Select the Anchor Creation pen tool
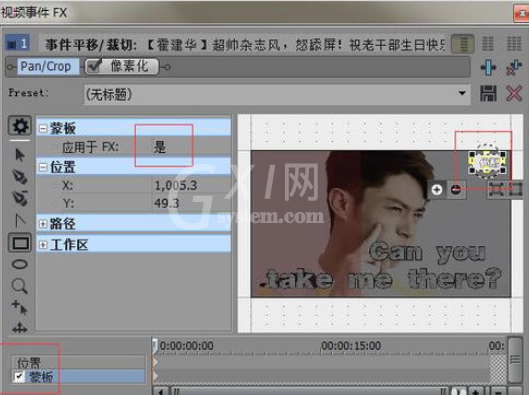 coord(20,176)
